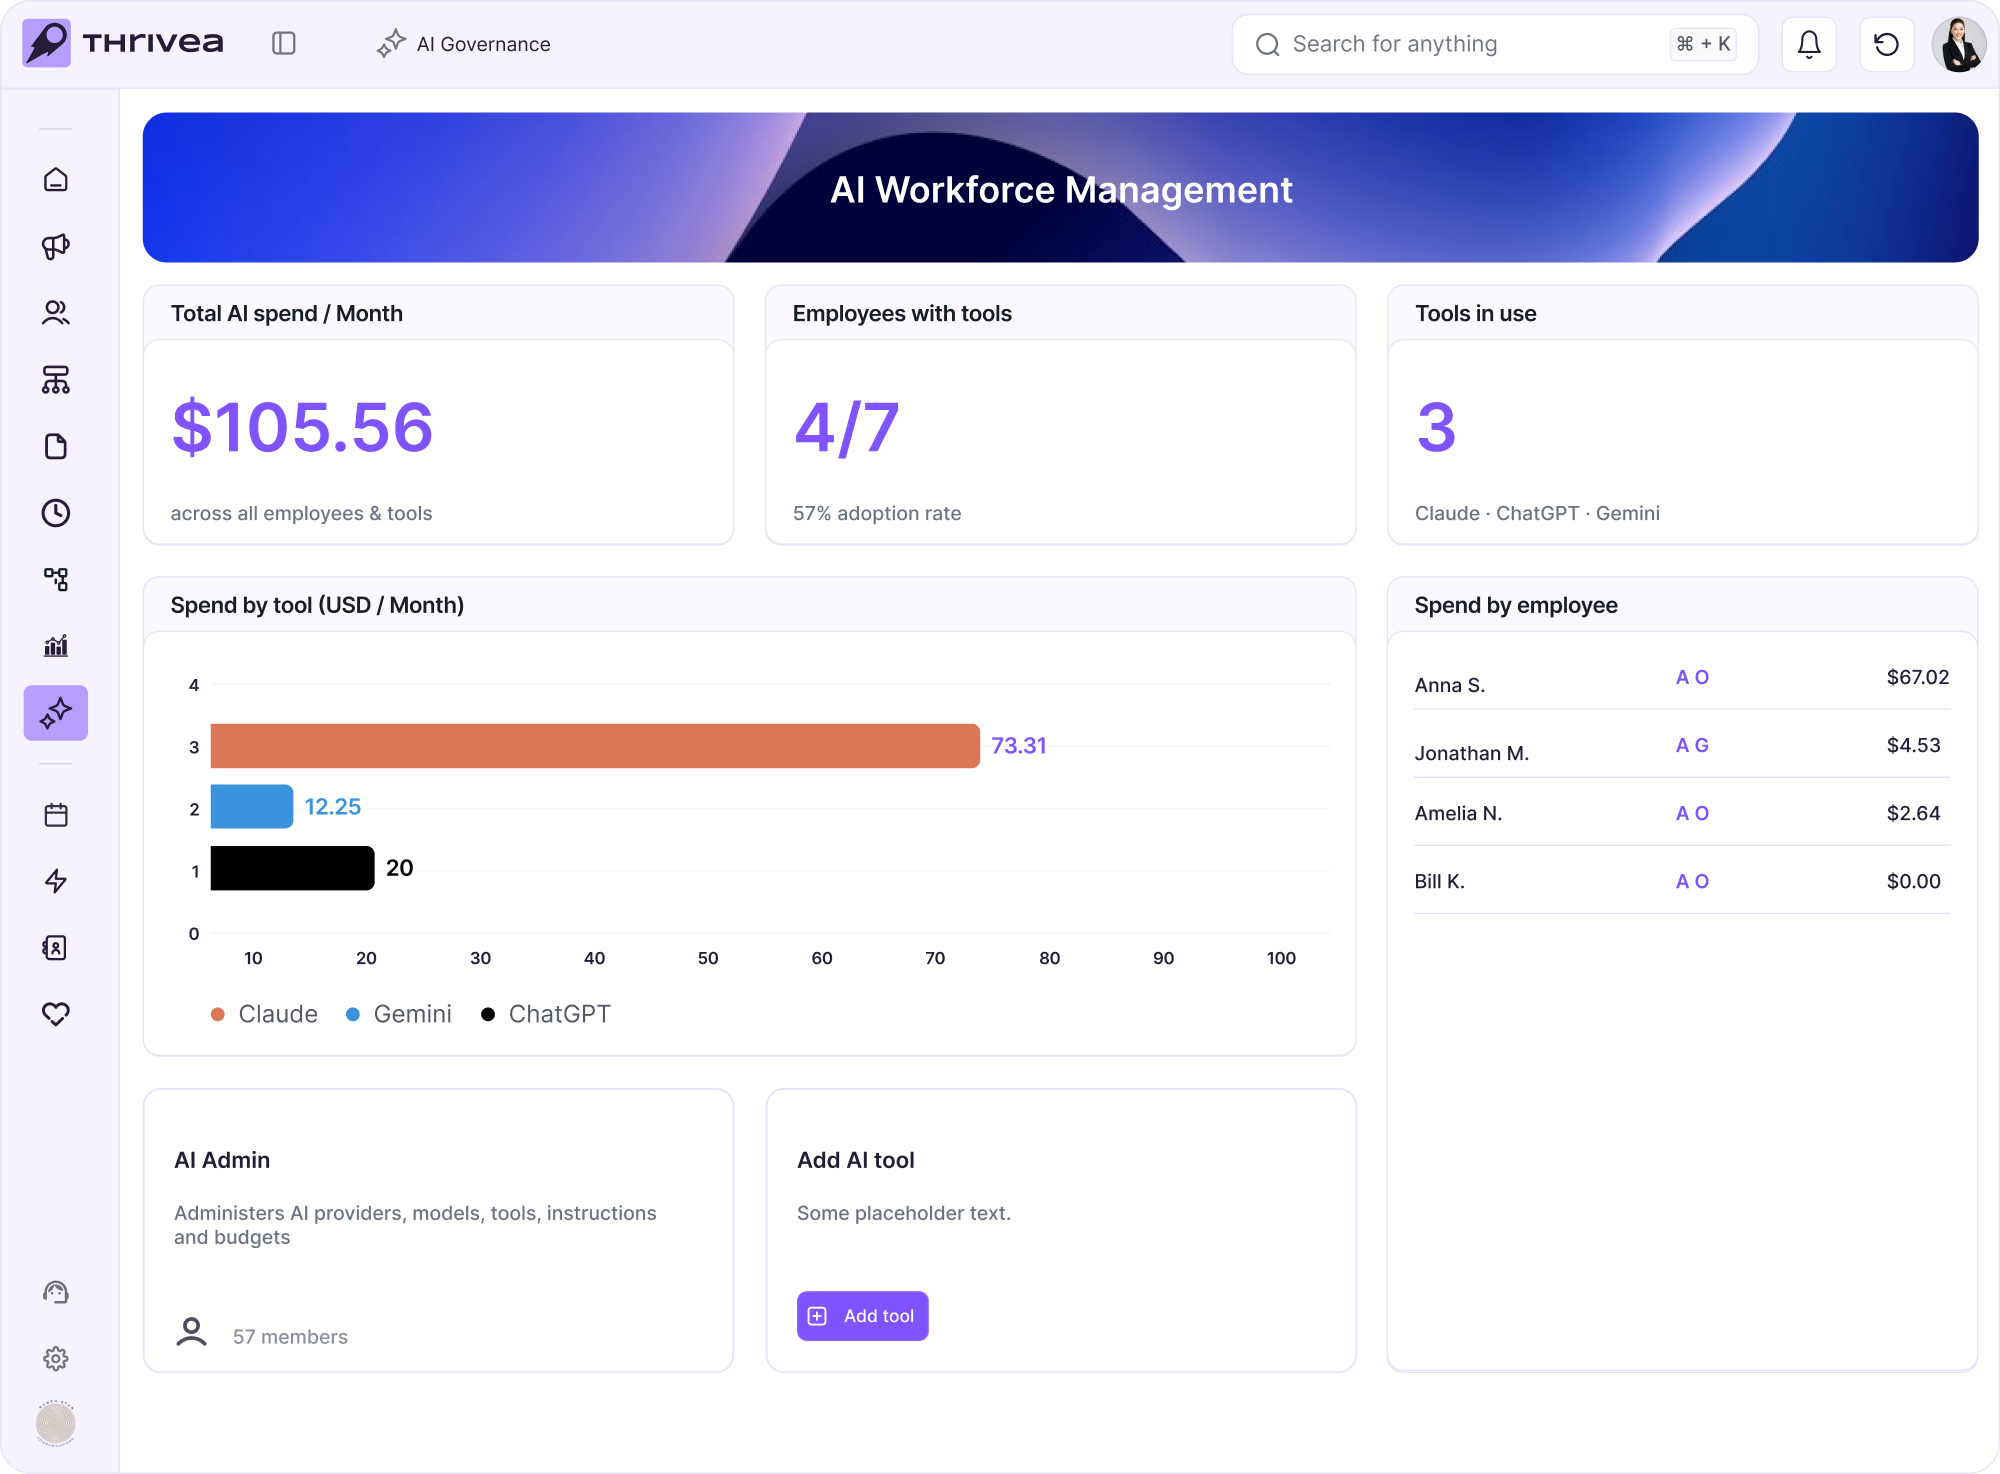2000x1474 pixels.
Task: Open calendar sidebar icon
Action: pyautogui.click(x=56, y=815)
